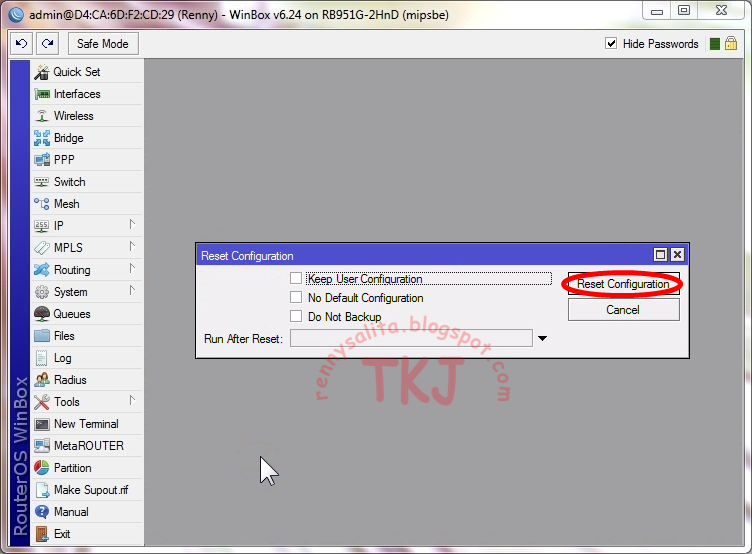This screenshot has width=752, height=554.
Task: Click the IP 255 icon
Action: pos(42,226)
